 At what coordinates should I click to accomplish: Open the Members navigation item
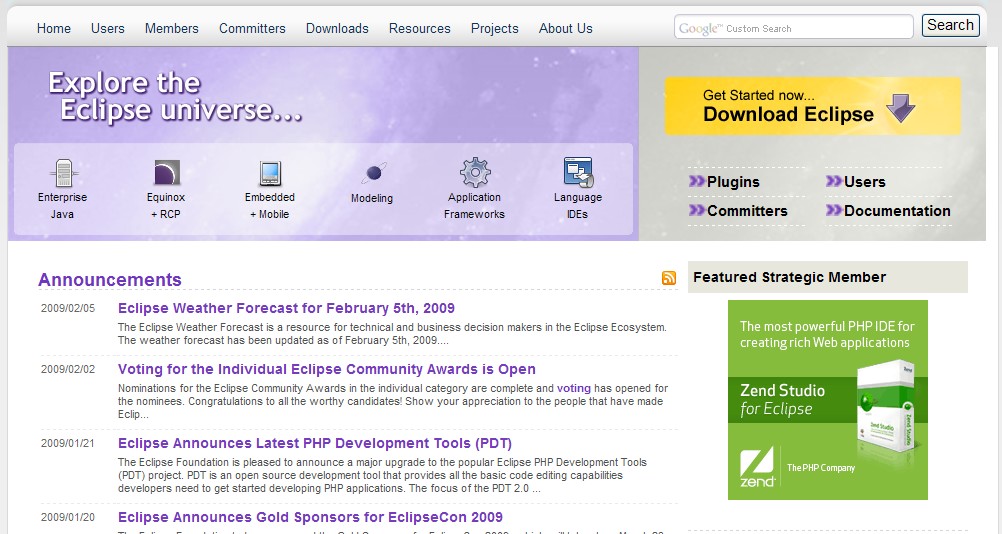171,29
